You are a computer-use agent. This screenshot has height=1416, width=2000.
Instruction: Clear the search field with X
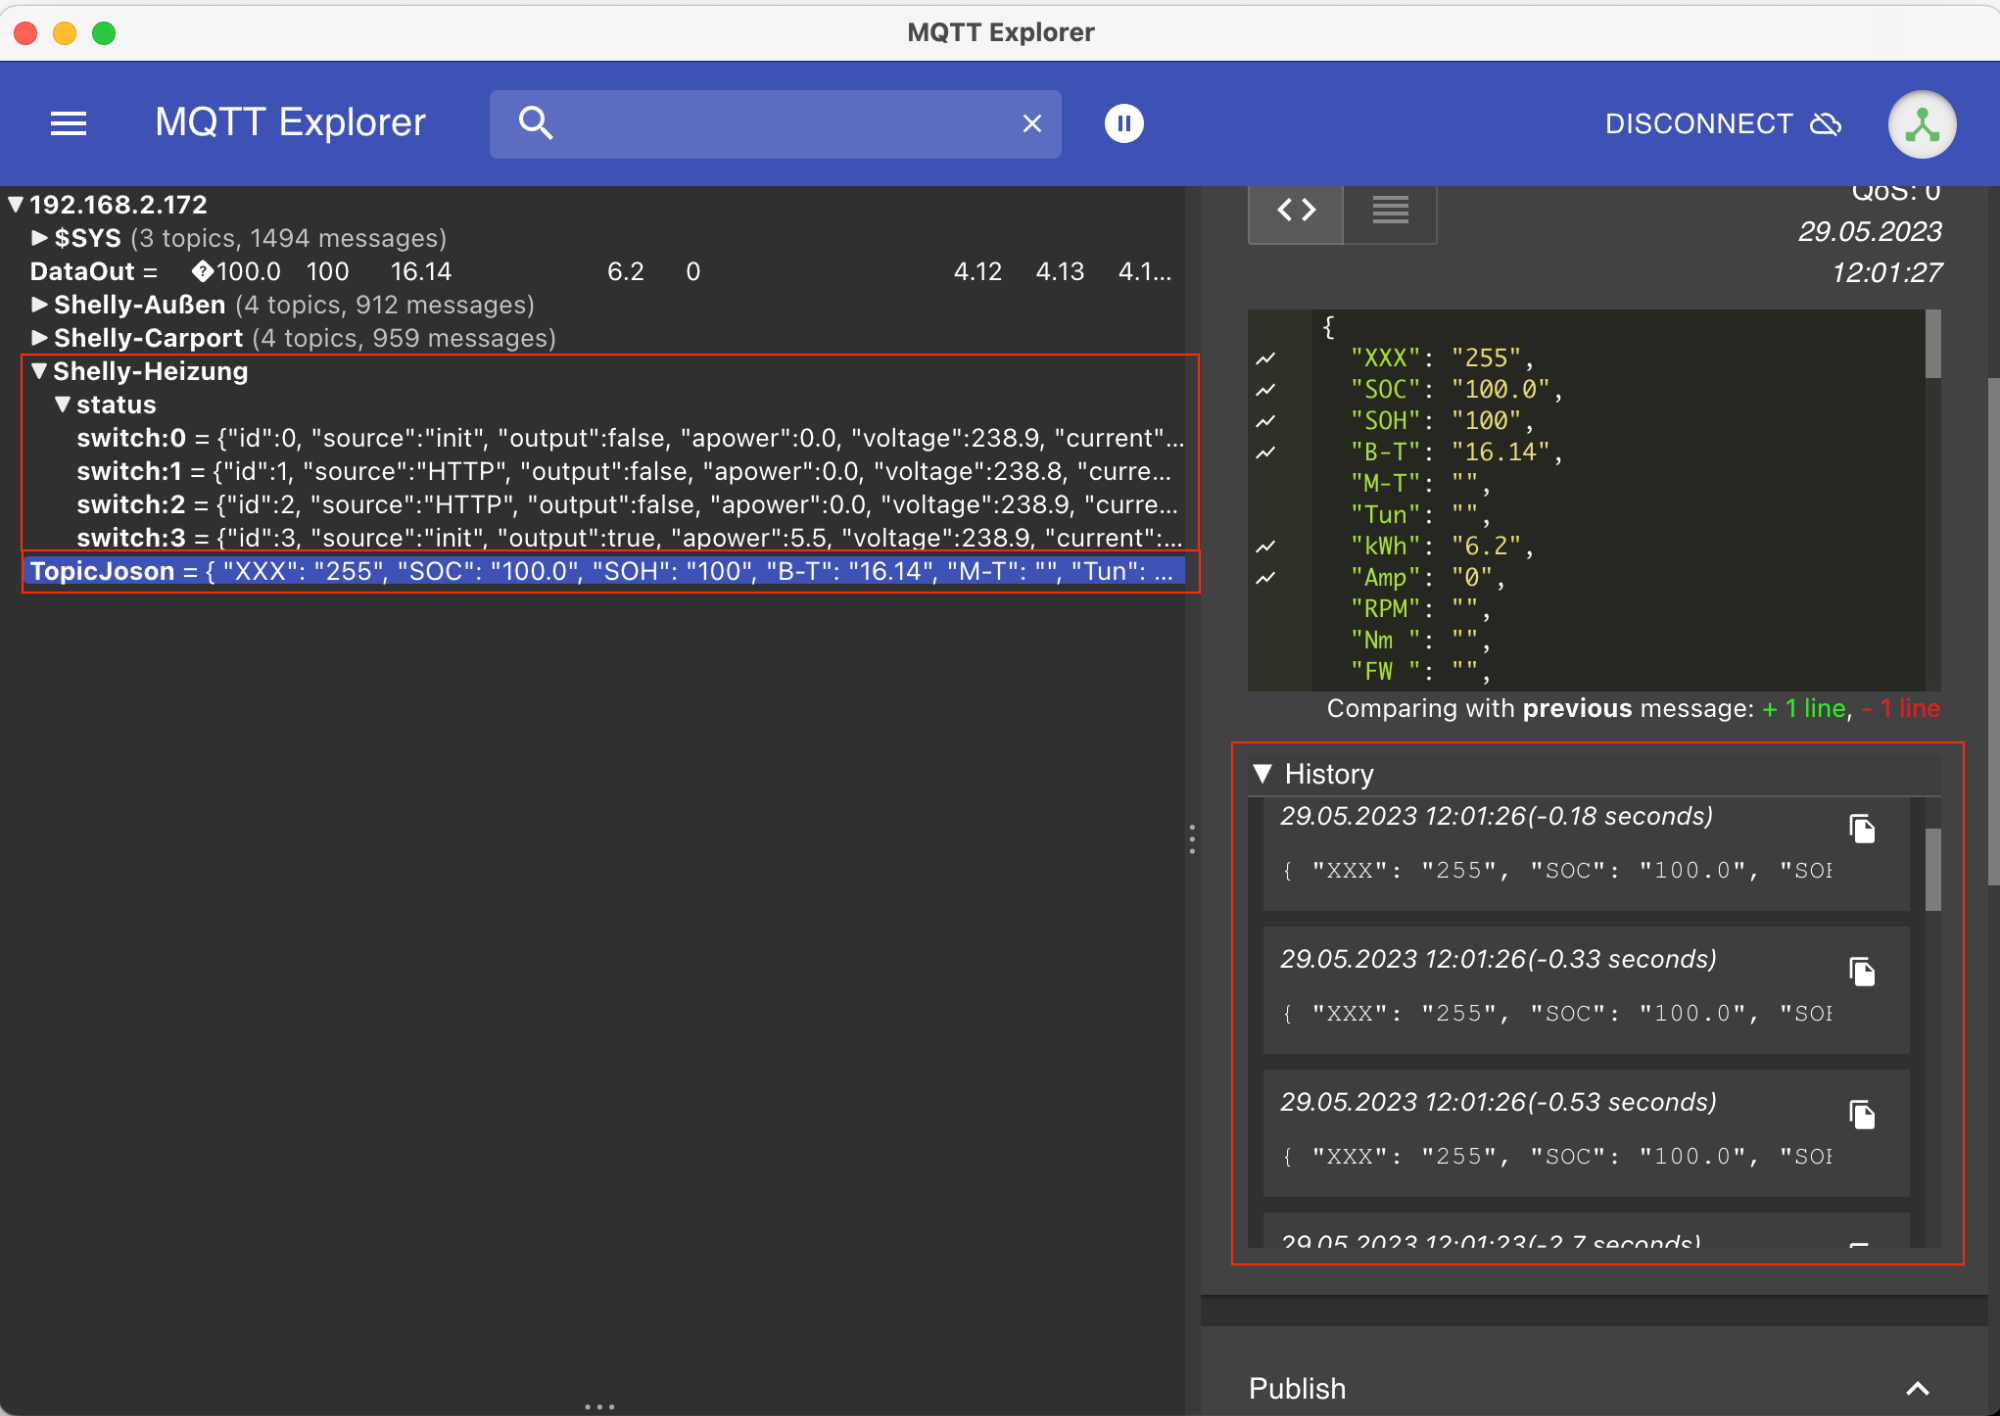pos(1032,123)
